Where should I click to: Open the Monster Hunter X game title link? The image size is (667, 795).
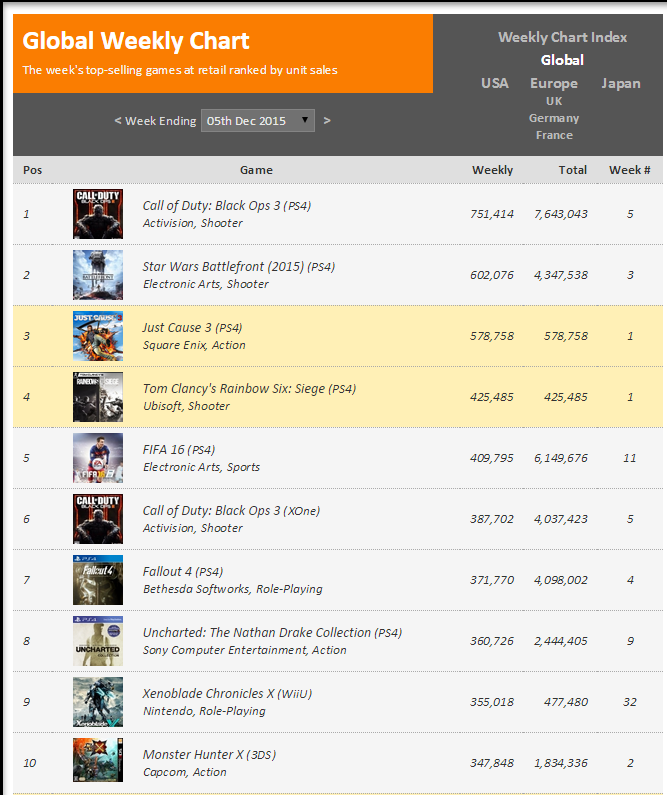click(209, 754)
